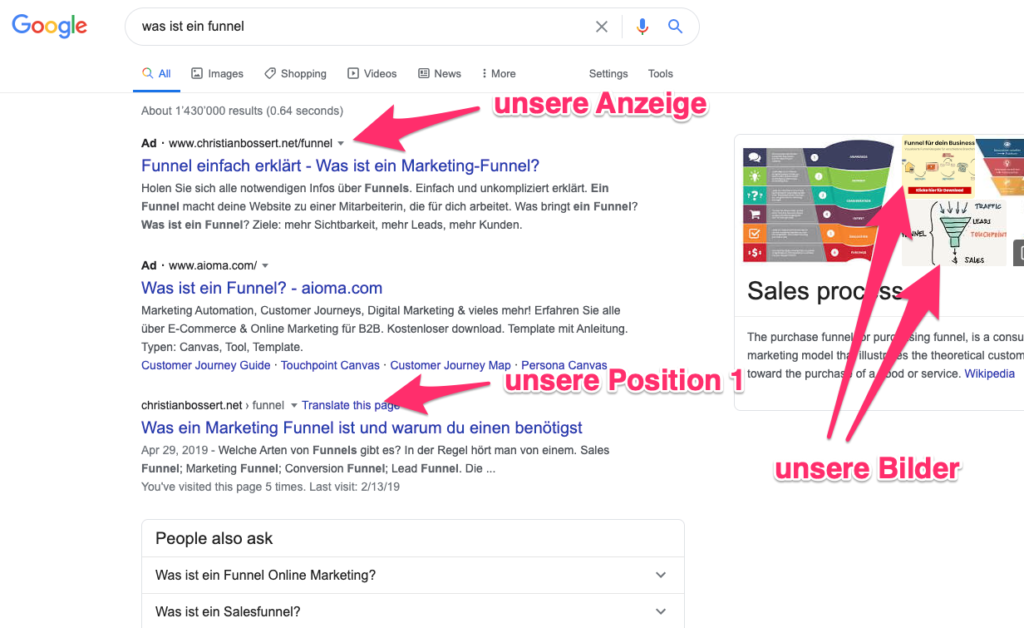Click the Customer Journey Map sitelink
1024x628 pixels.
(x=450, y=366)
